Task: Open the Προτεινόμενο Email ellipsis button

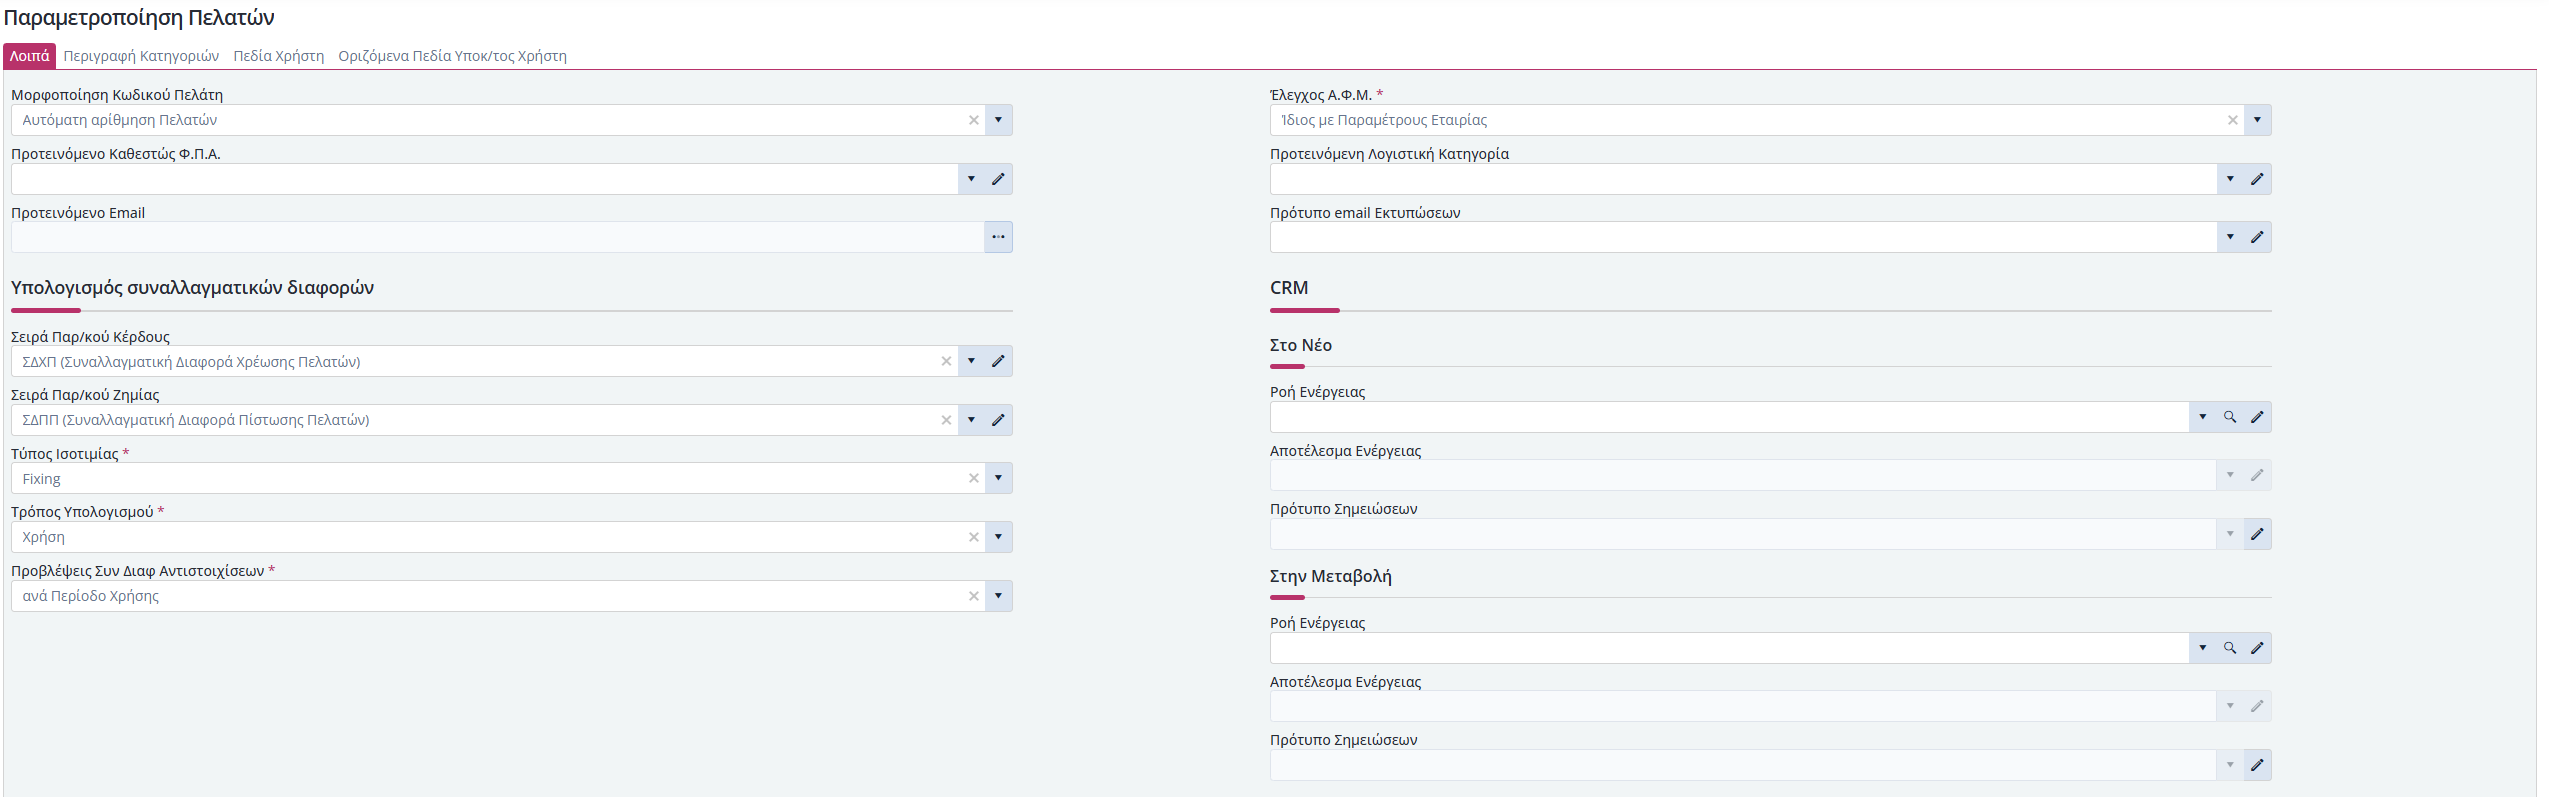Action: [998, 237]
